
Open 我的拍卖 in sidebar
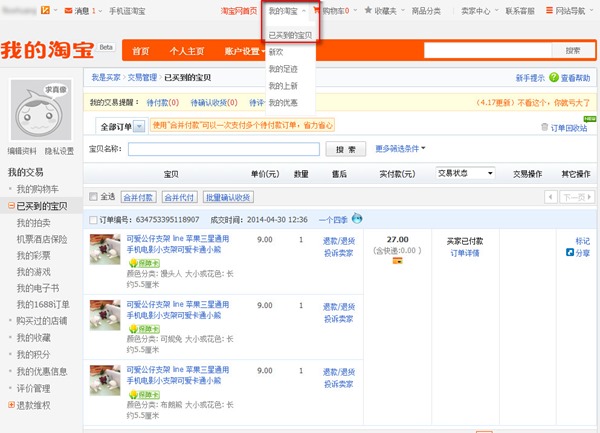(x=33, y=223)
